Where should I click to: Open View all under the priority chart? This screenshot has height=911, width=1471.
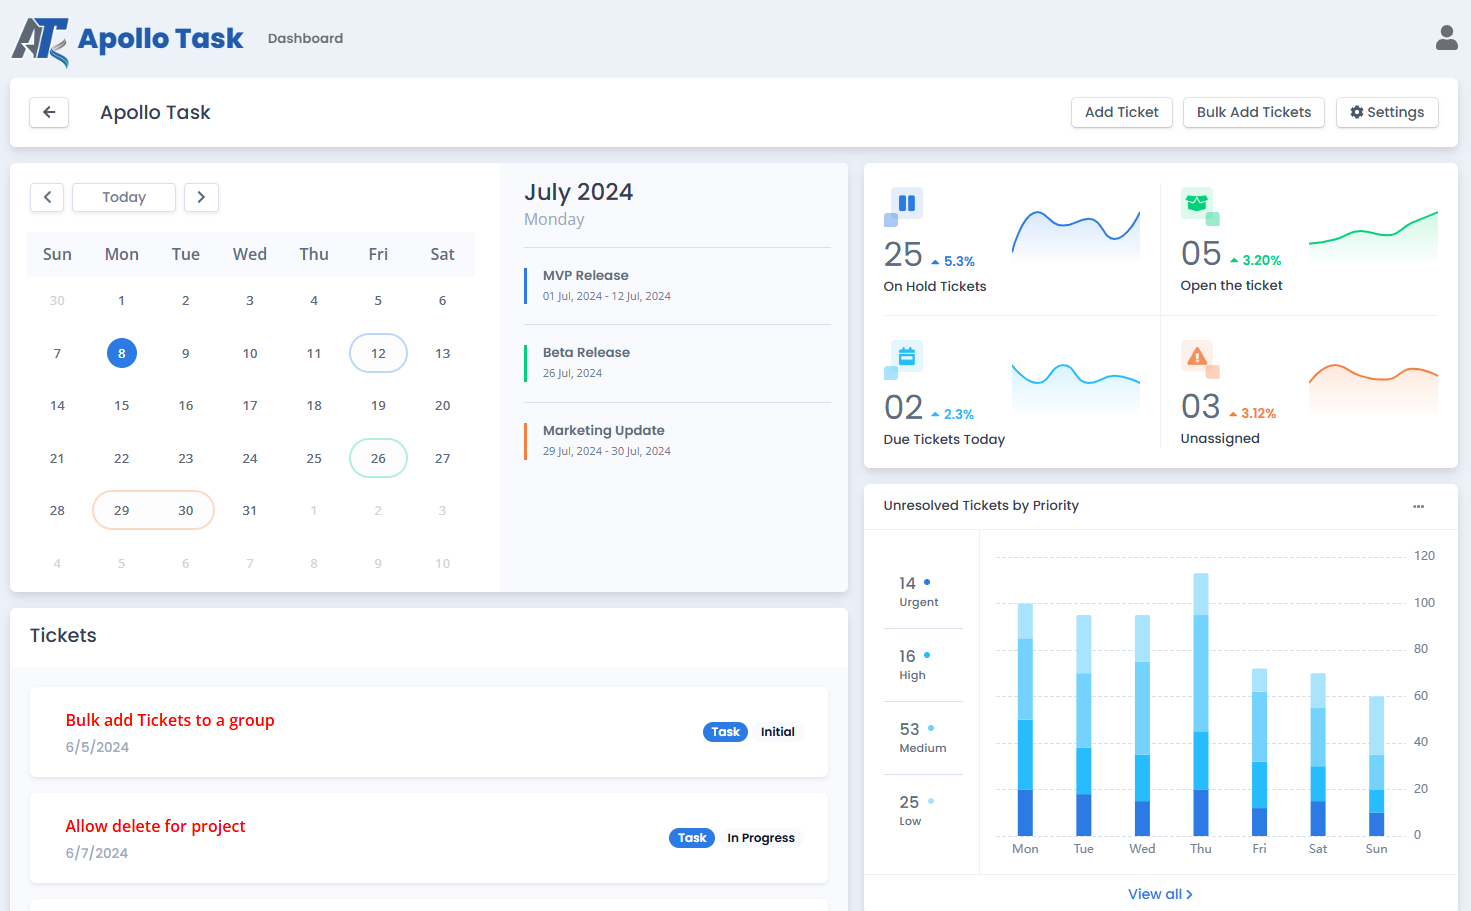pyautogui.click(x=1159, y=893)
